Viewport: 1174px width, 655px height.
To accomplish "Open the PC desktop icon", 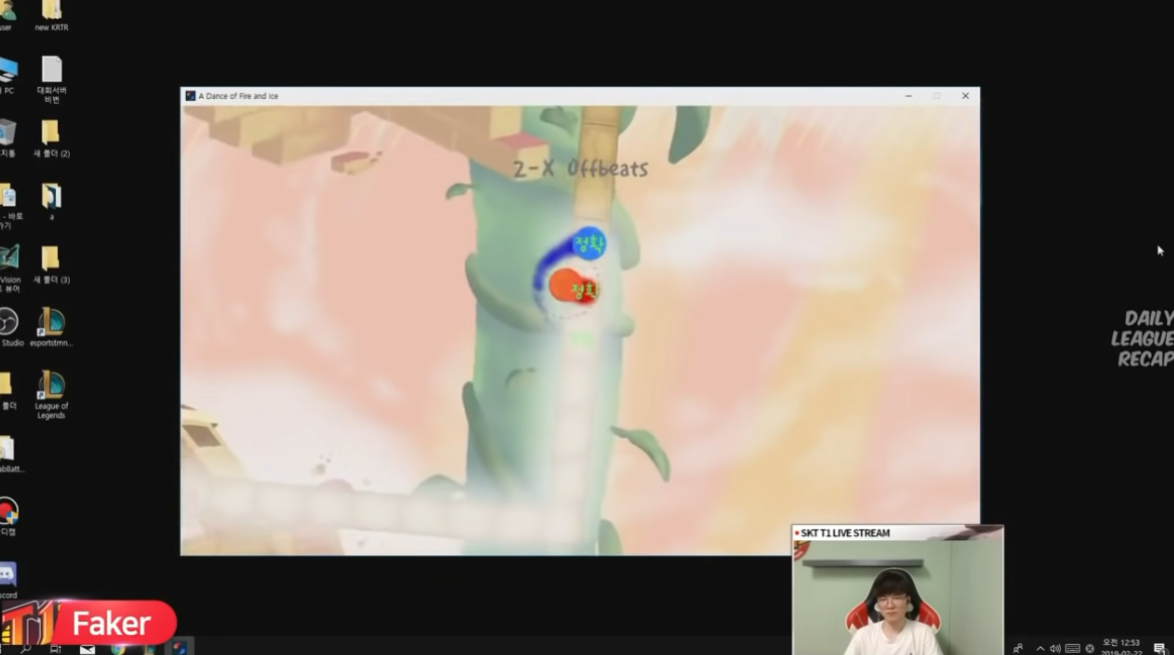I will click(x=8, y=75).
